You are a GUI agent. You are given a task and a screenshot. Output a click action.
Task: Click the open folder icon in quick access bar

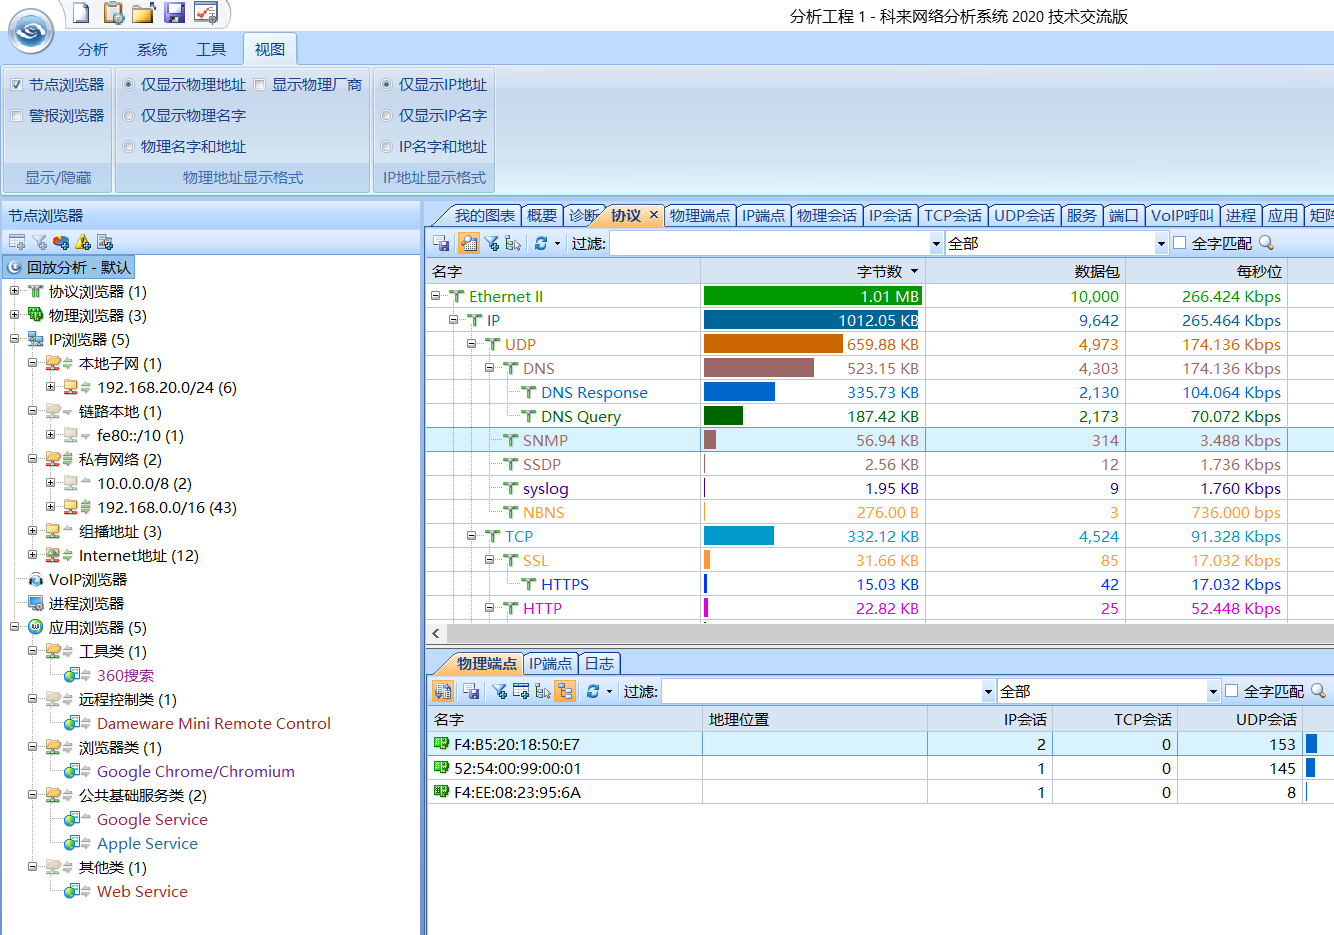144,13
